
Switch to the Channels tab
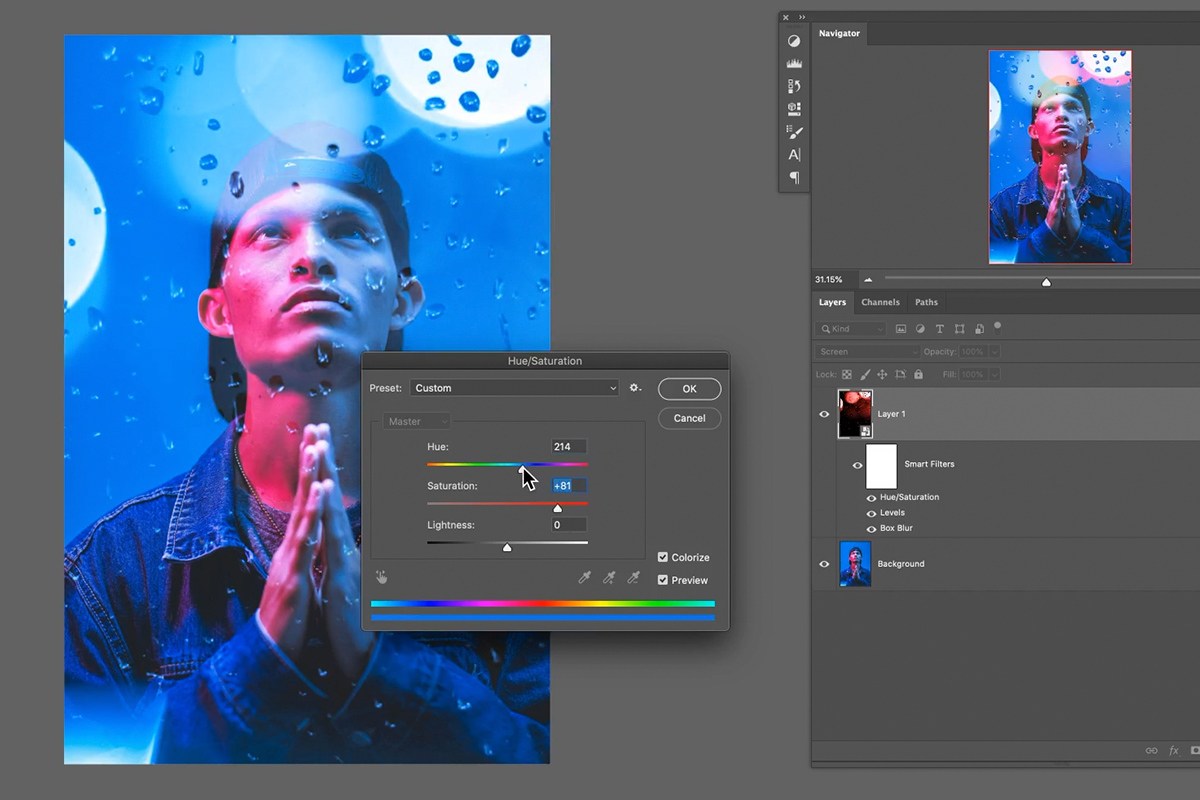tap(880, 302)
